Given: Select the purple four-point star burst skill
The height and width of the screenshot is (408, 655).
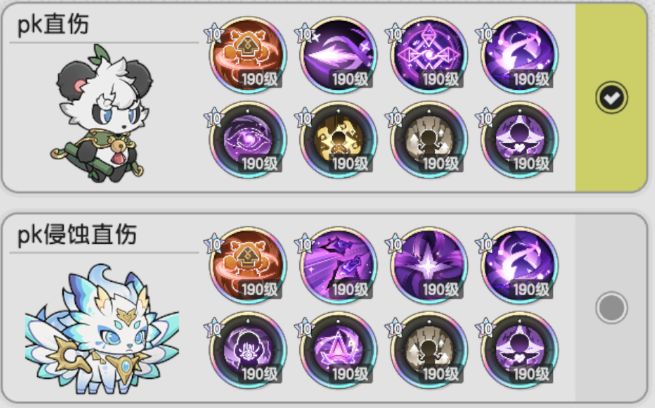Looking at the screenshot, I should point(429,266).
